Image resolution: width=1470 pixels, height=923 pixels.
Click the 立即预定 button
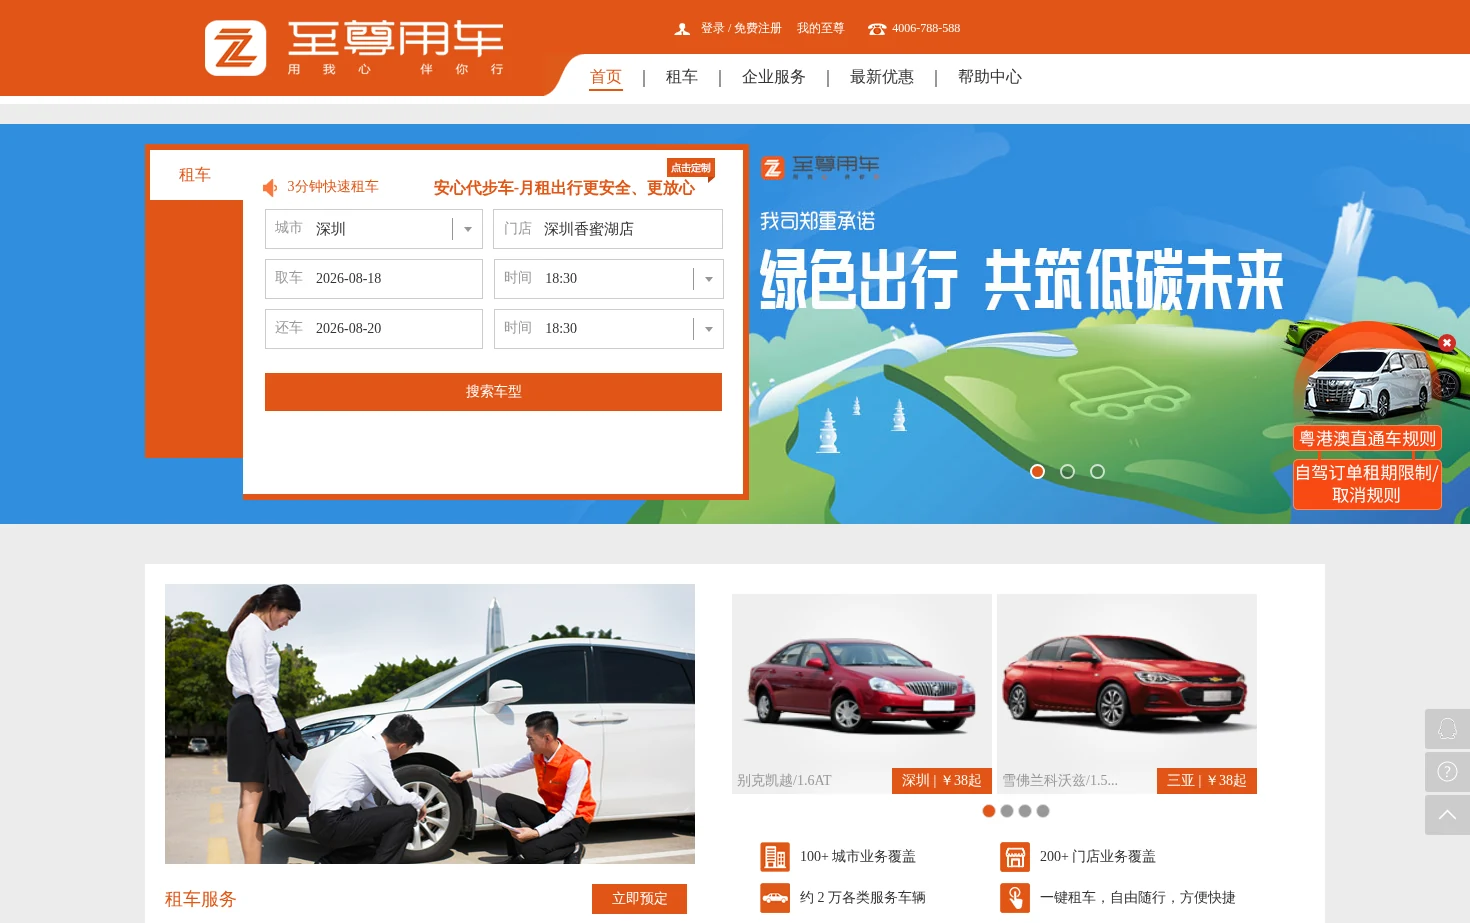pyautogui.click(x=639, y=899)
